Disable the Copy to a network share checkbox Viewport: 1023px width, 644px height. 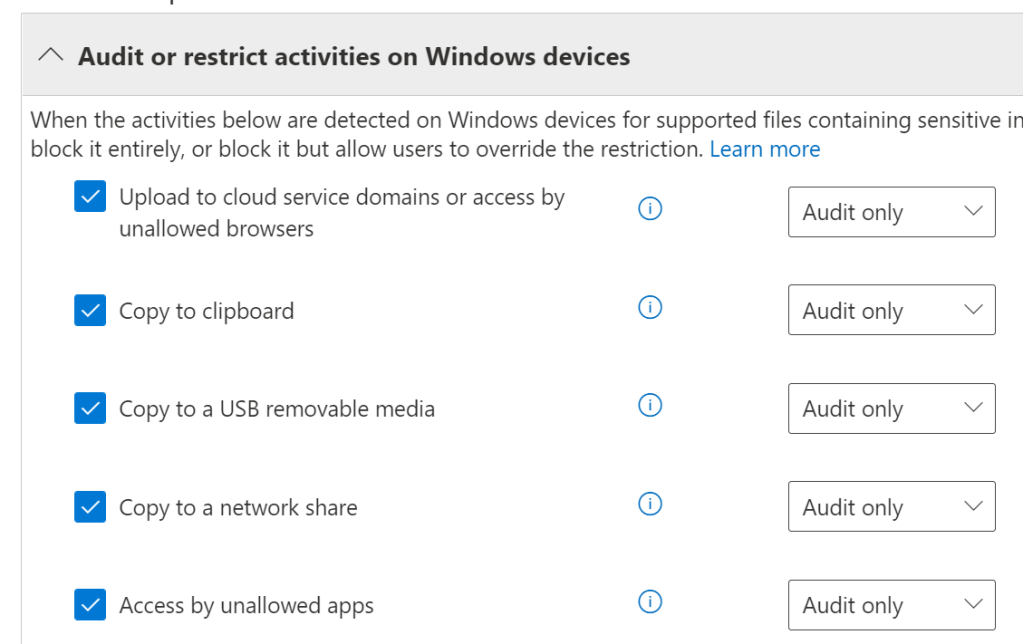click(90, 507)
